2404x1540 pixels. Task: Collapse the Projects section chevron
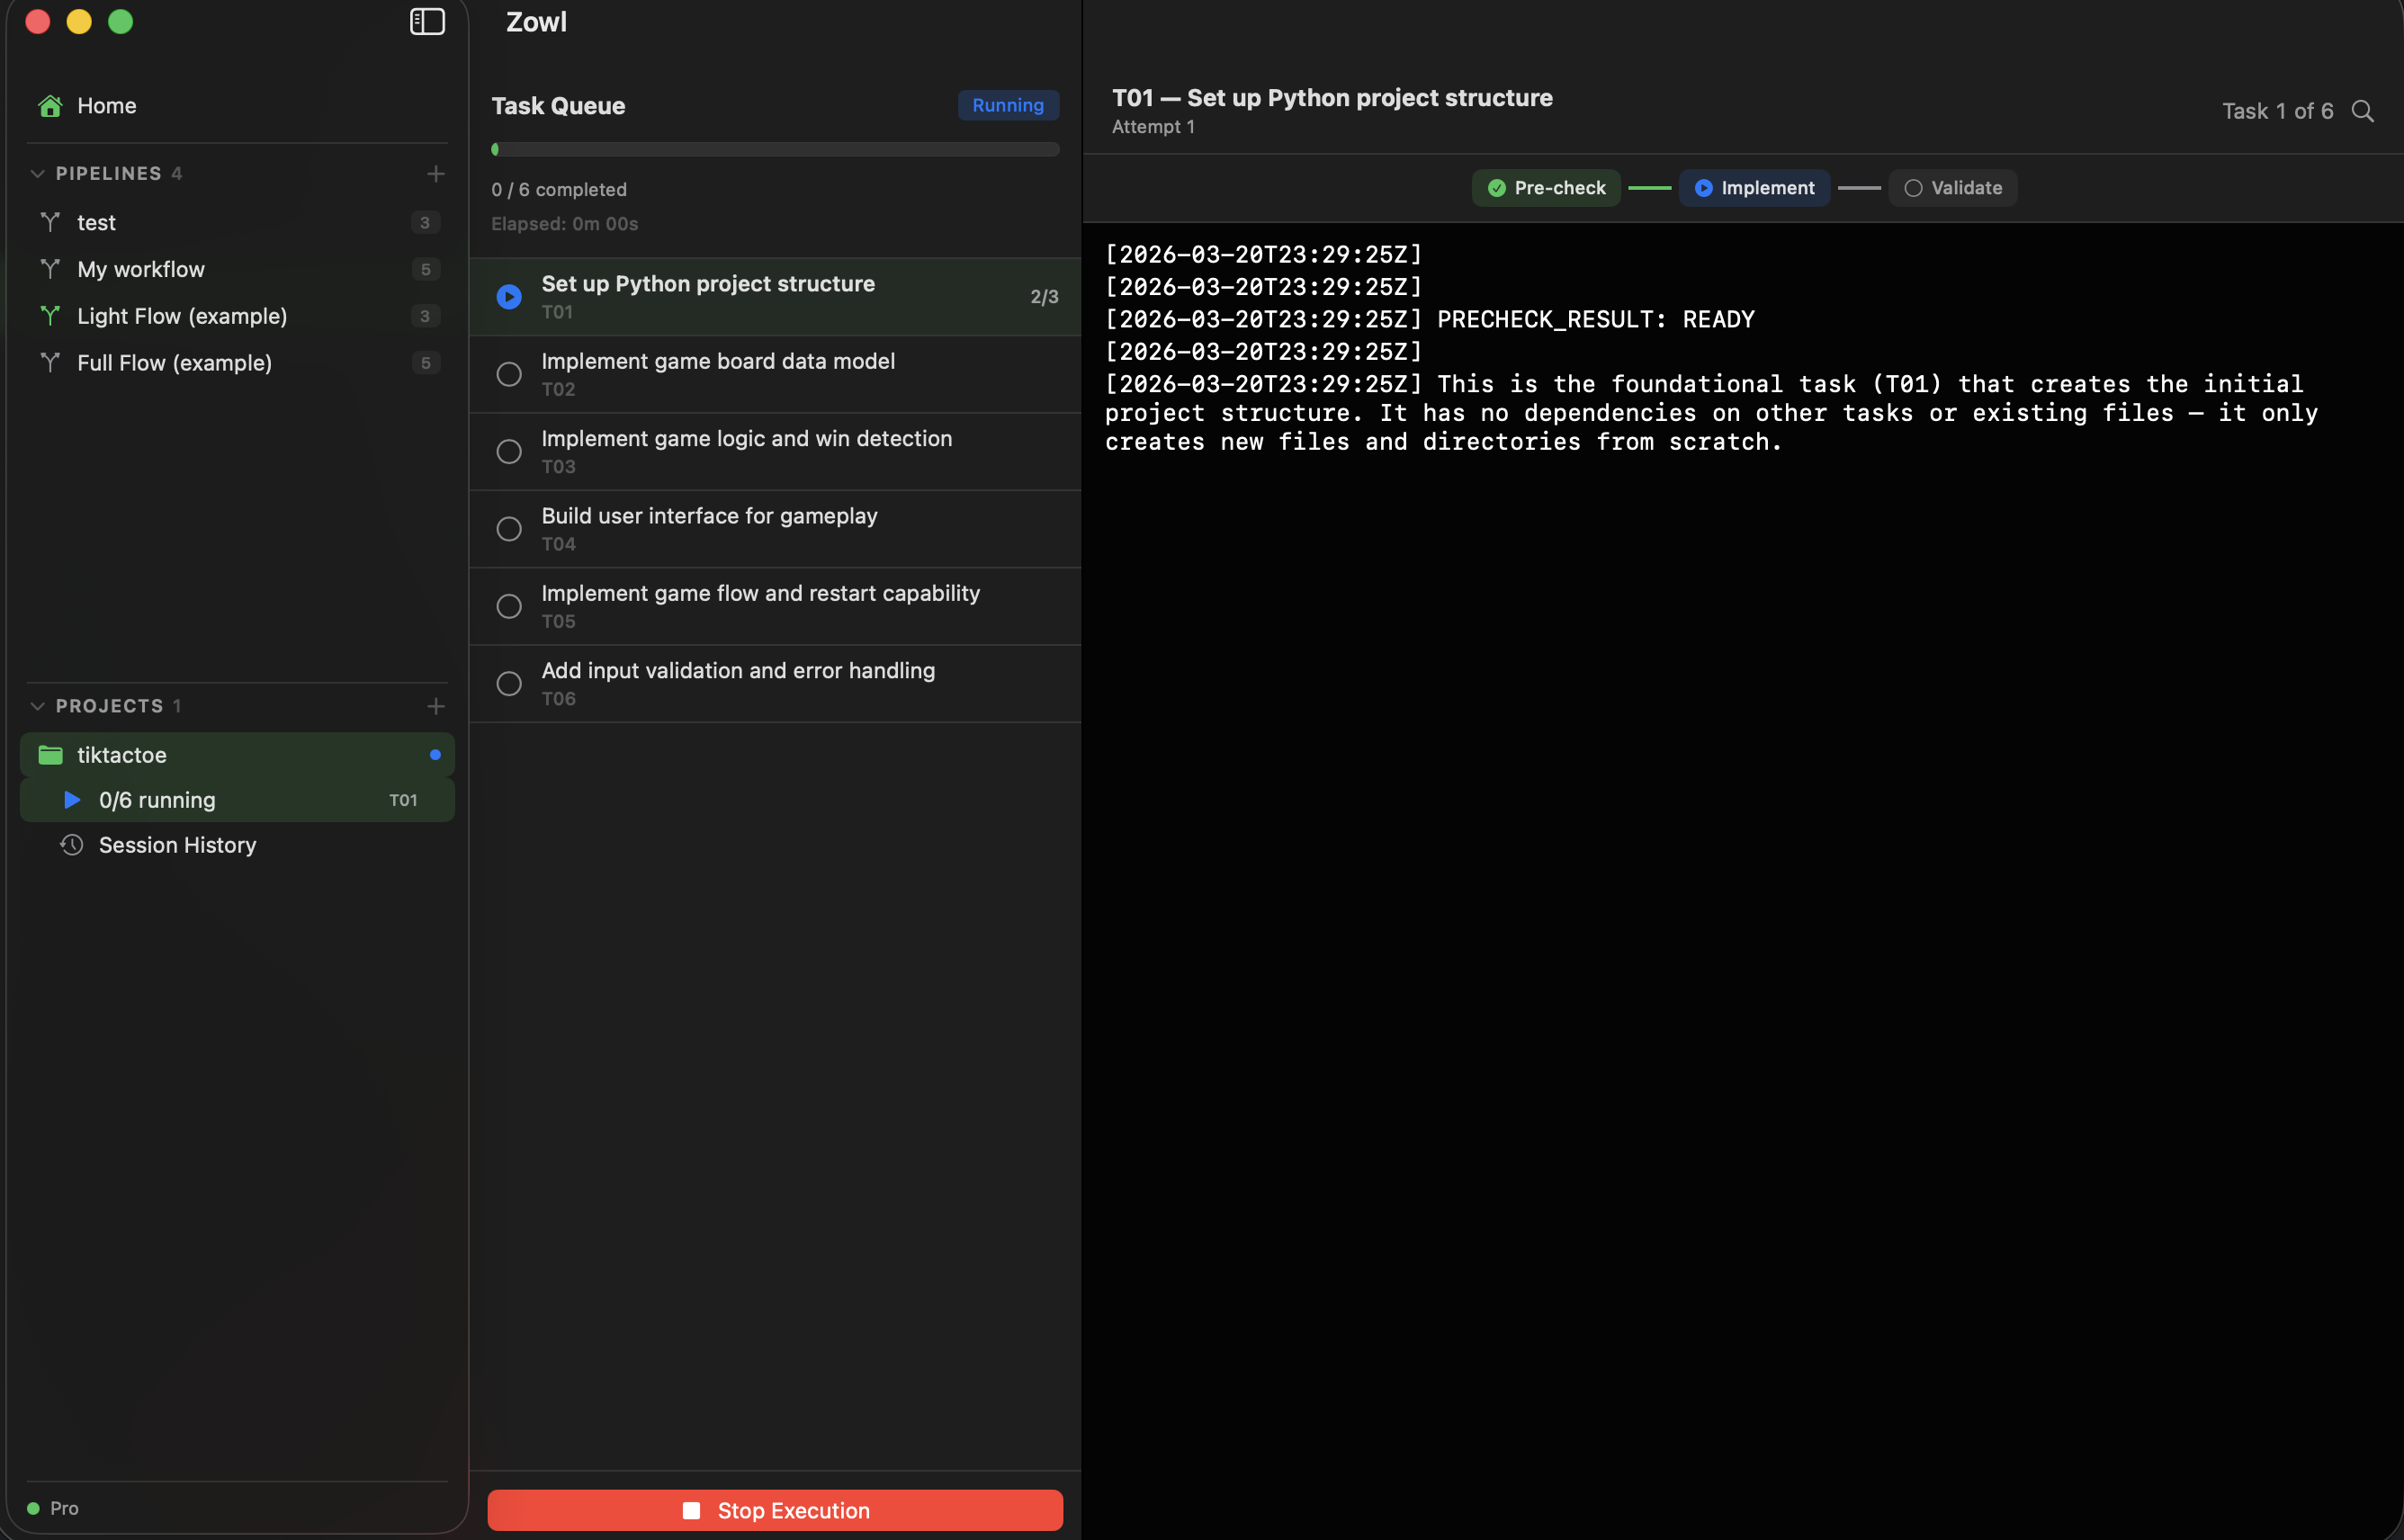click(38, 706)
